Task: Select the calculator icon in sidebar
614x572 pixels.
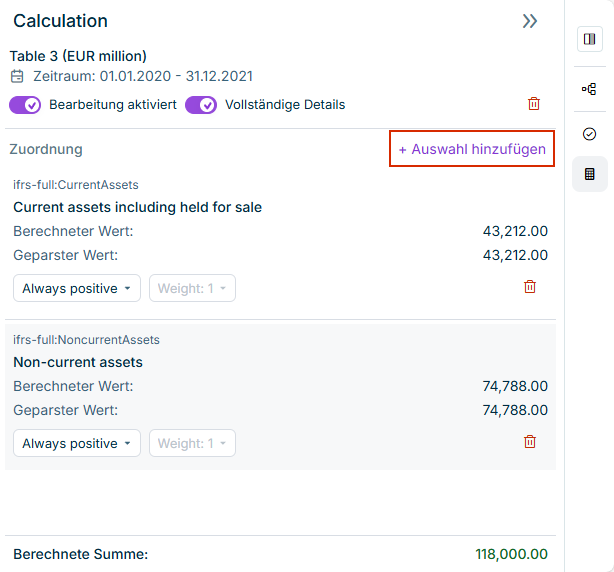Action: pos(589,174)
